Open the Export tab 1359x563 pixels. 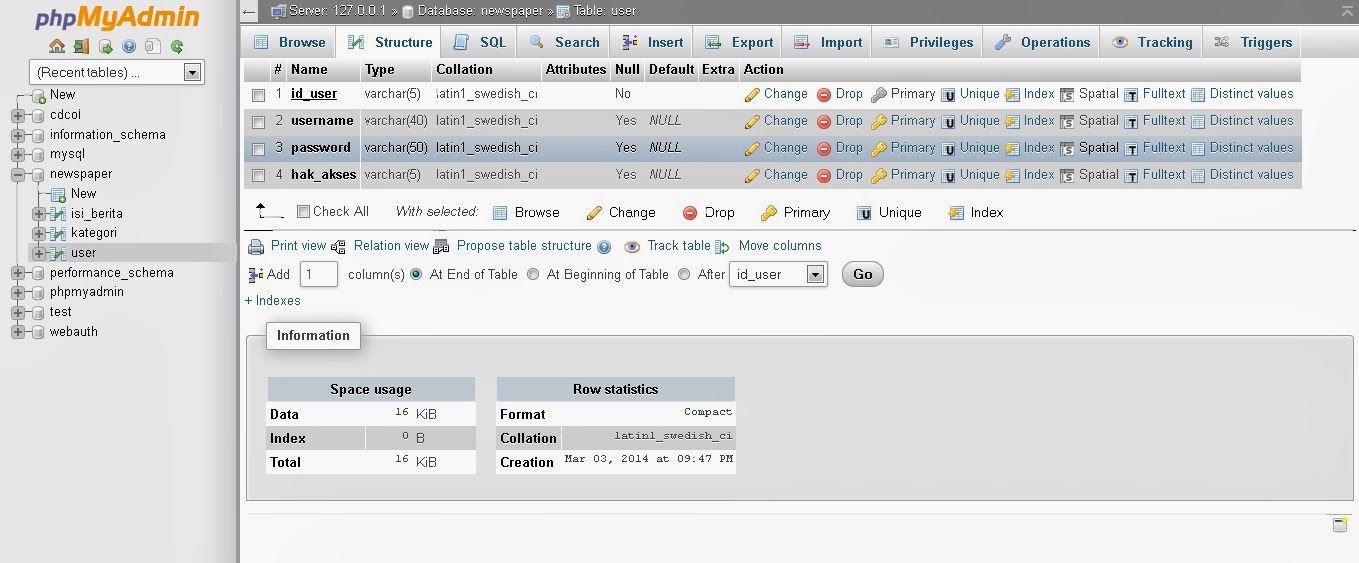coord(739,42)
